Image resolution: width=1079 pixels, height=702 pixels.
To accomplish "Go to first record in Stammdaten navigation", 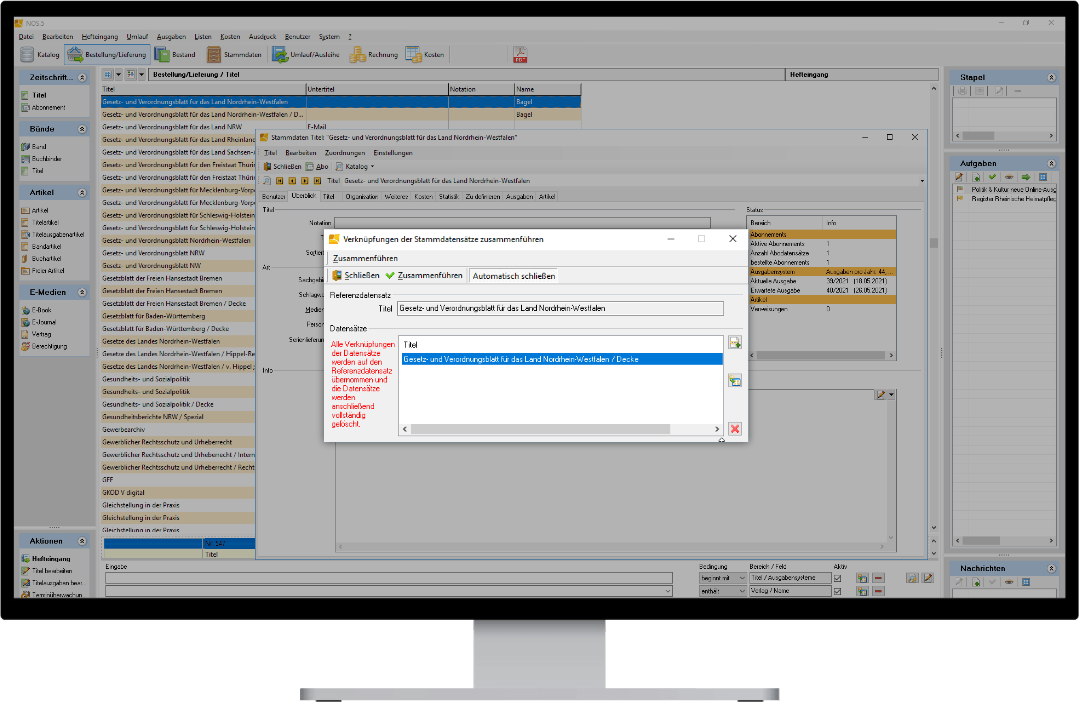I will [279, 181].
